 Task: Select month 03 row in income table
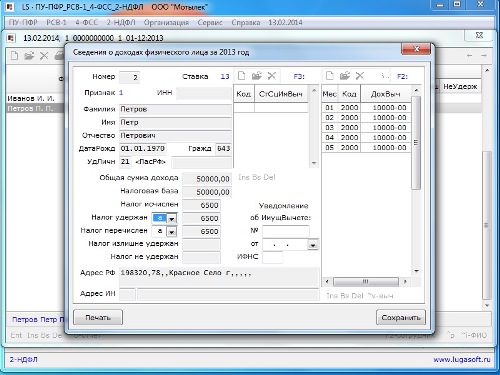point(366,128)
